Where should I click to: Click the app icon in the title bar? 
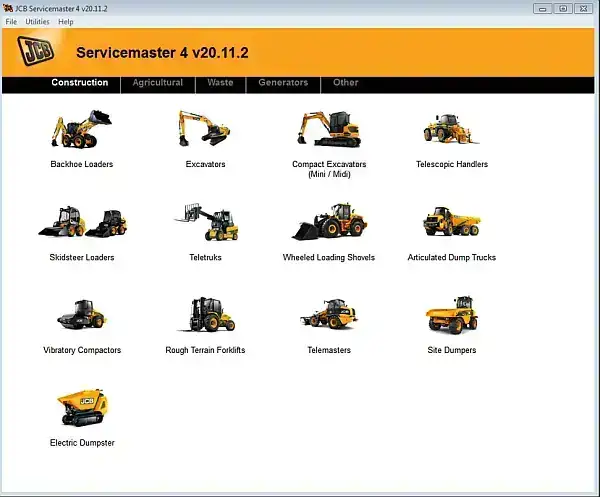point(8,8)
